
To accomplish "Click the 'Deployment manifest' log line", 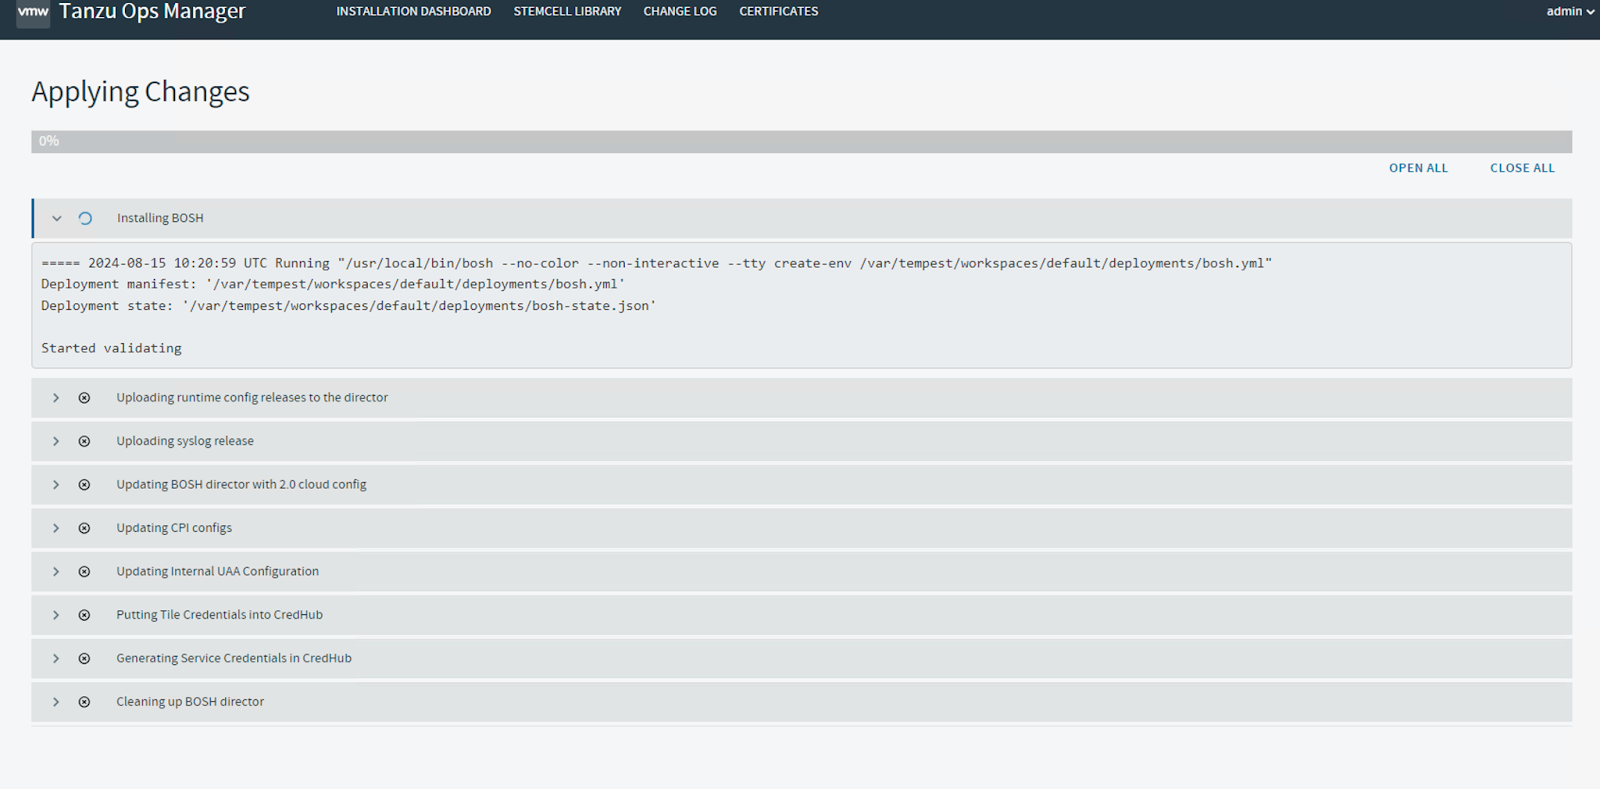I will click(332, 284).
